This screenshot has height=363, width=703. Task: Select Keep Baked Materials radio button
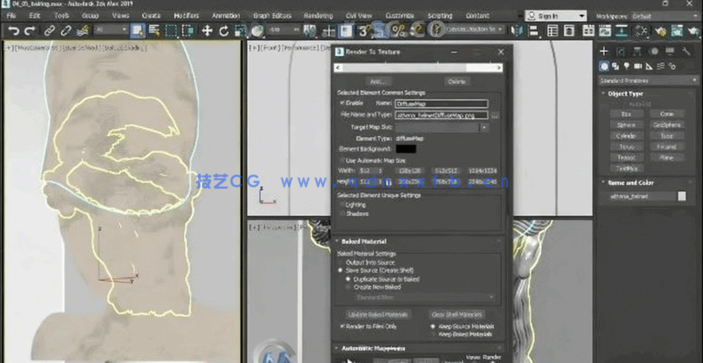(433, 334)
